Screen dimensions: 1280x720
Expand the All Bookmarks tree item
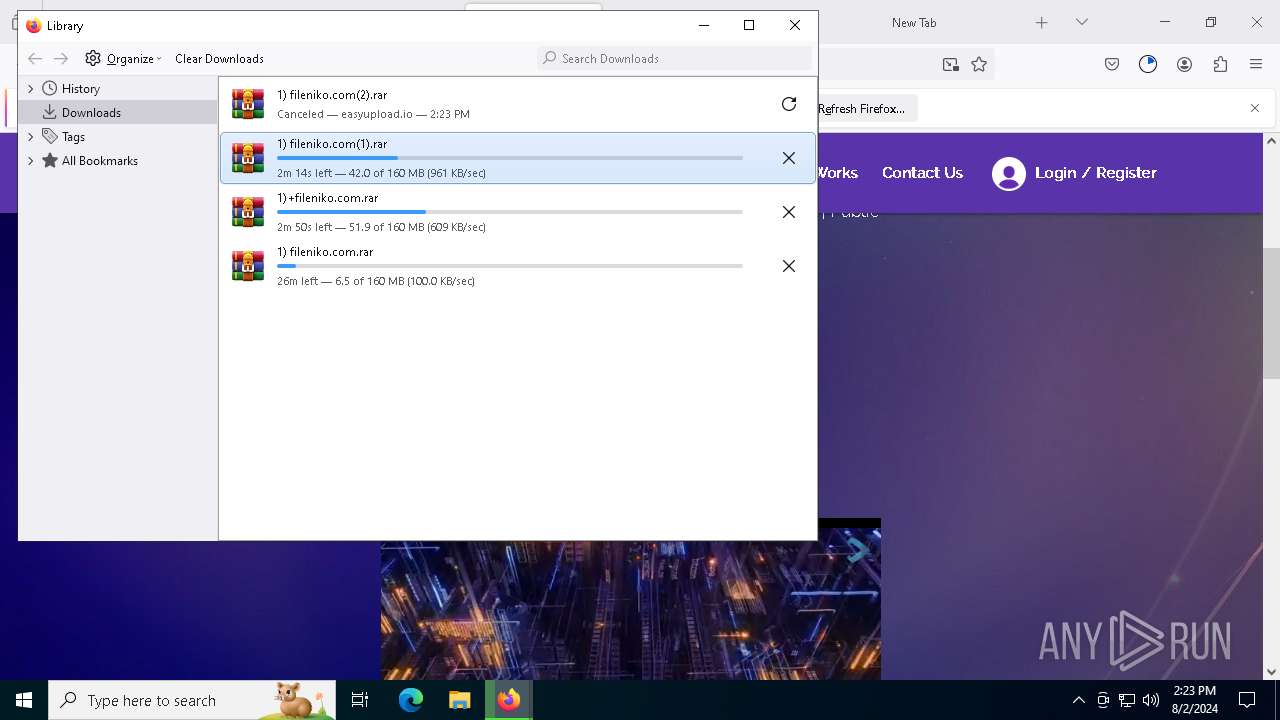(30, 161)
